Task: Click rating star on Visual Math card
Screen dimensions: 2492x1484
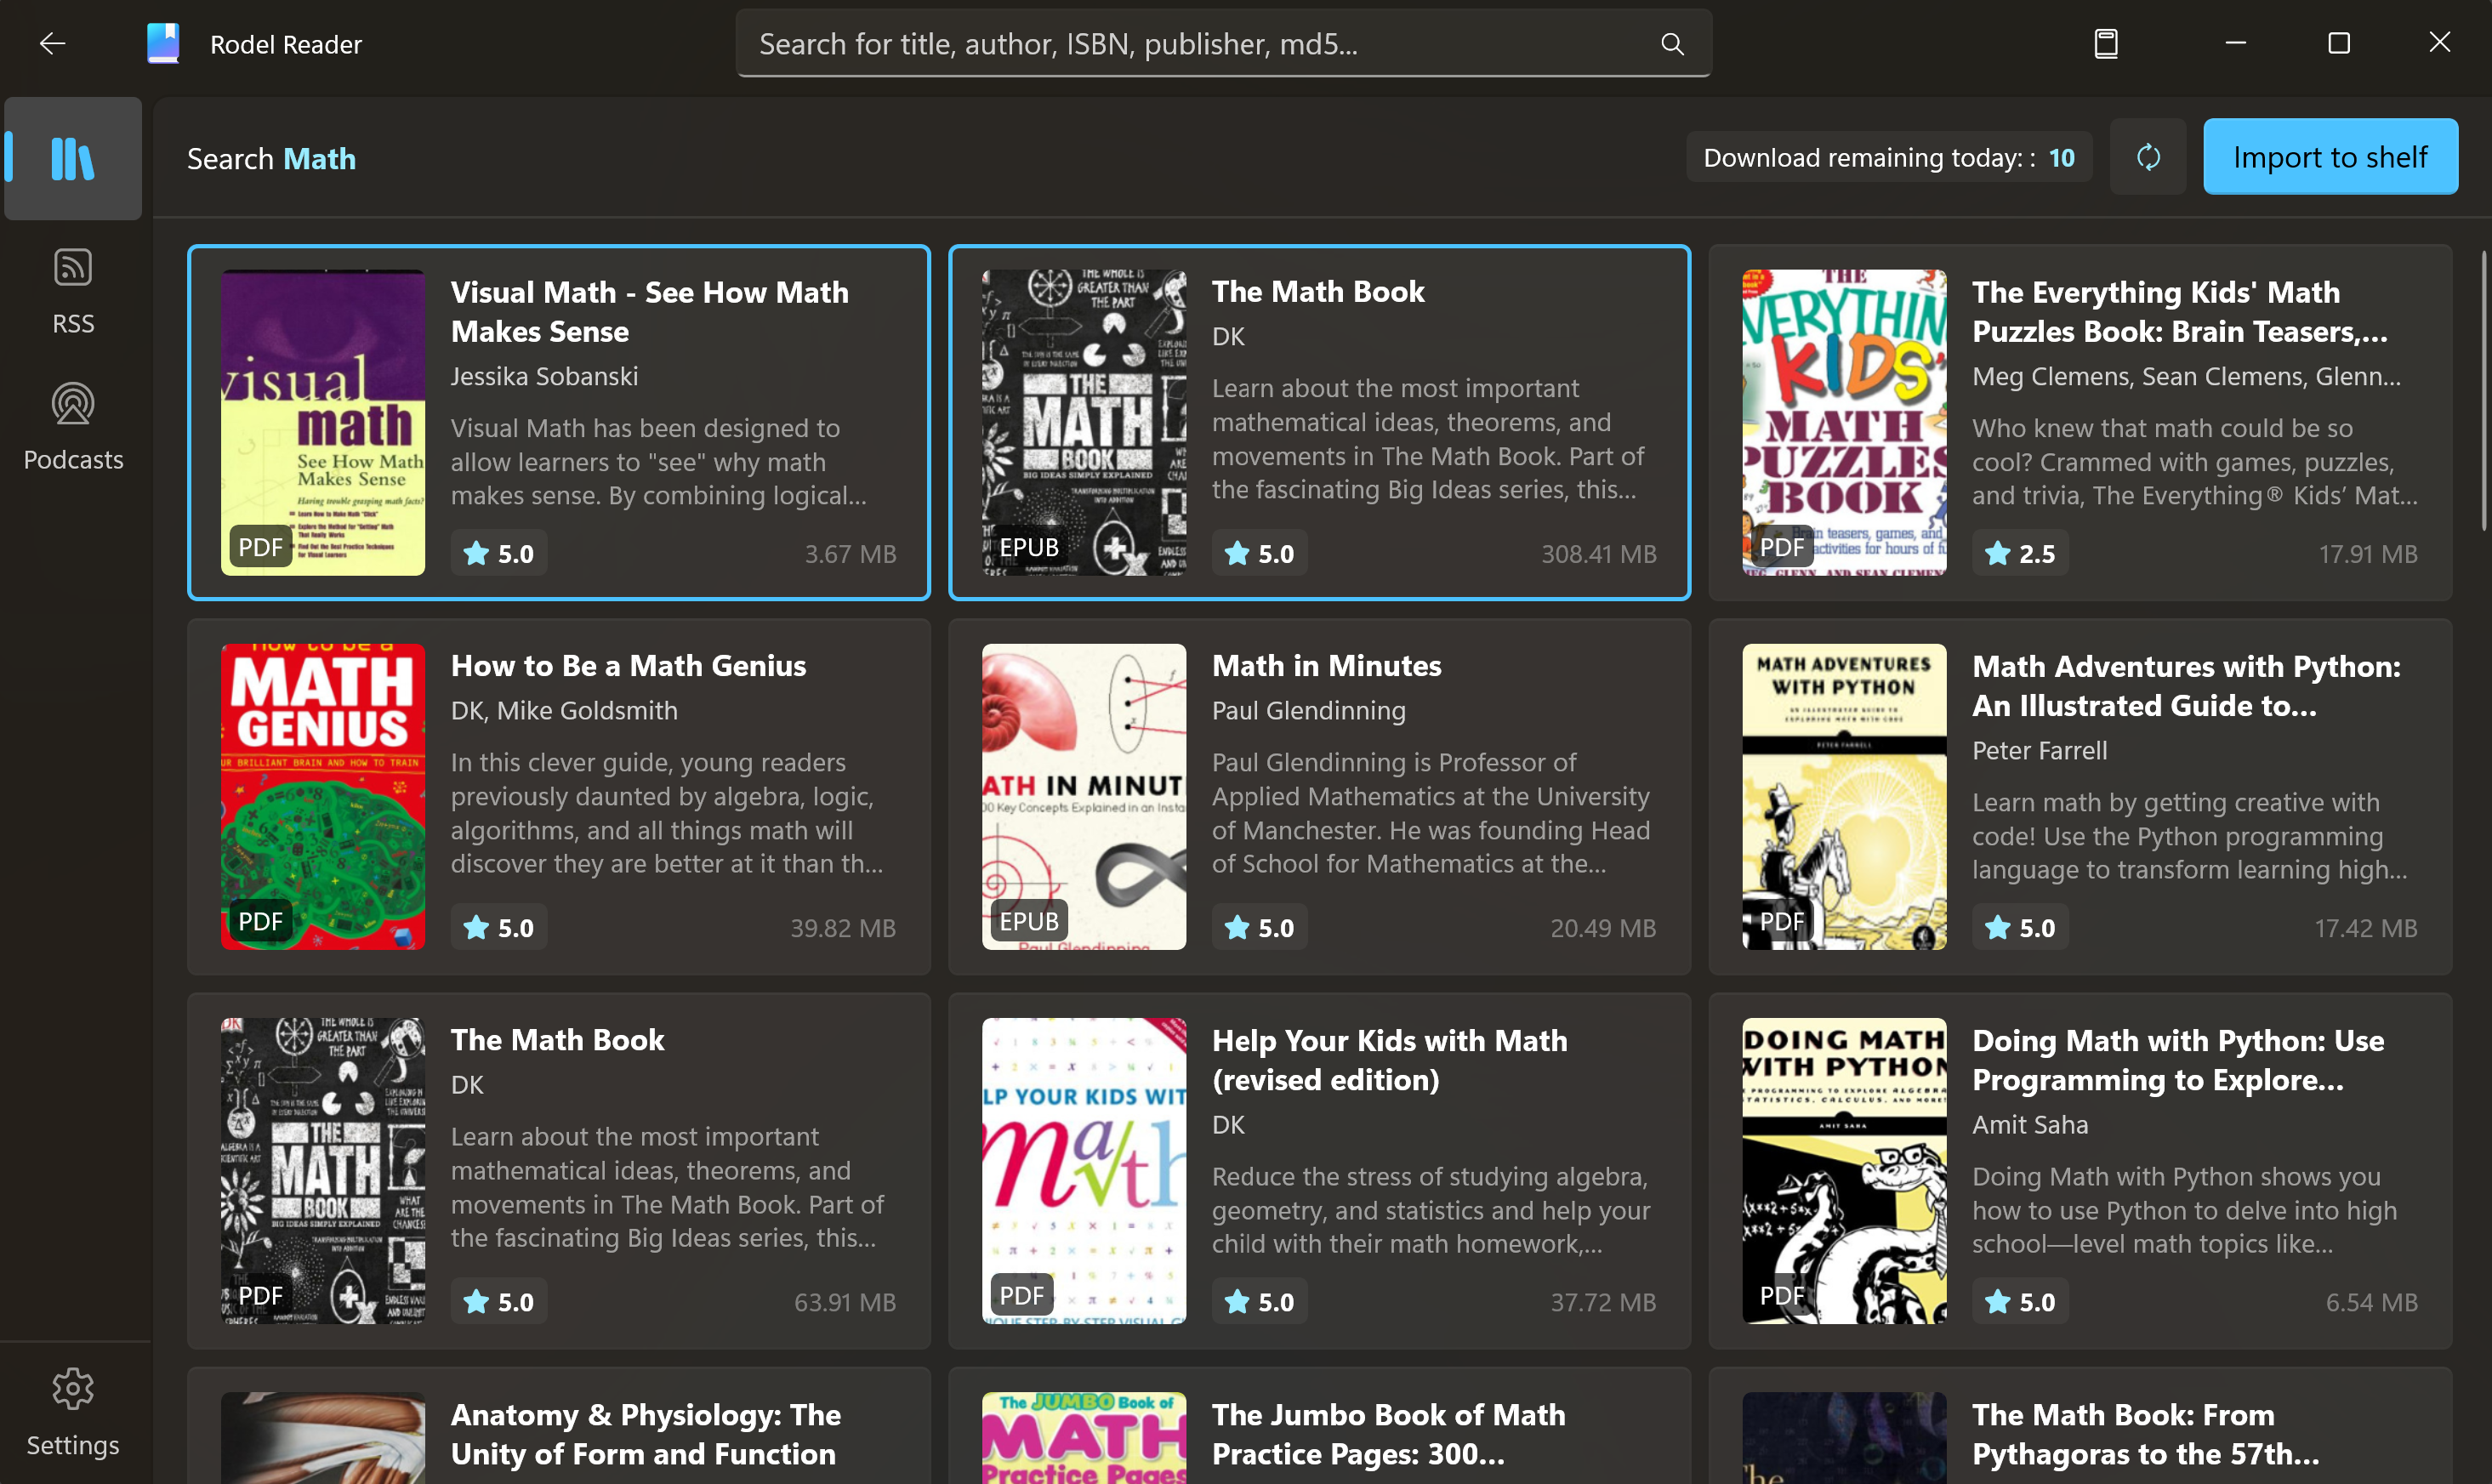Action: click(477, 553)
